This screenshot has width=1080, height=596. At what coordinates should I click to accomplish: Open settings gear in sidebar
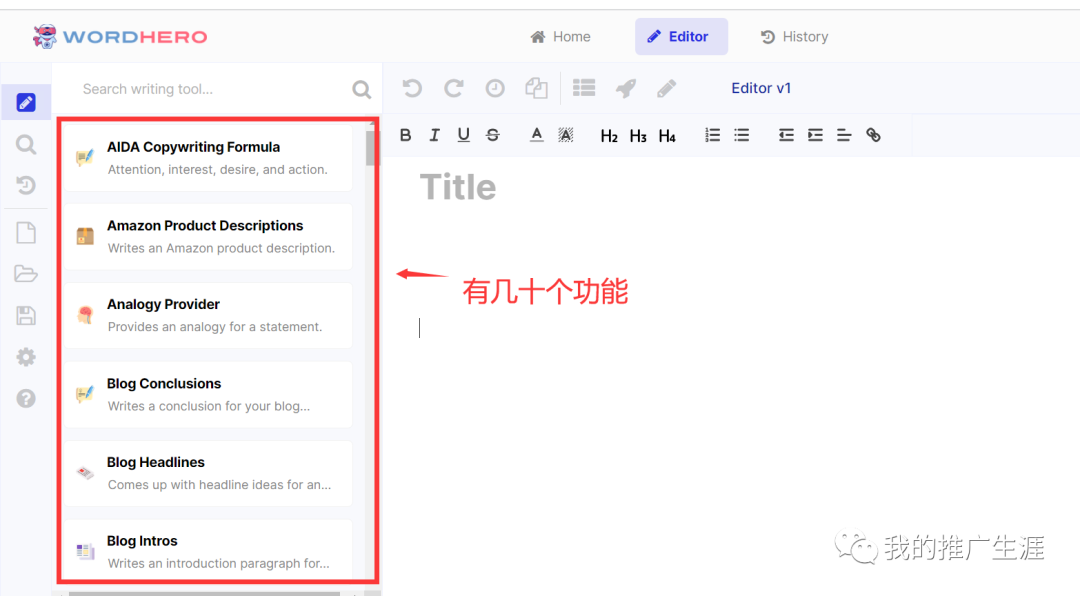coord(25,357)
